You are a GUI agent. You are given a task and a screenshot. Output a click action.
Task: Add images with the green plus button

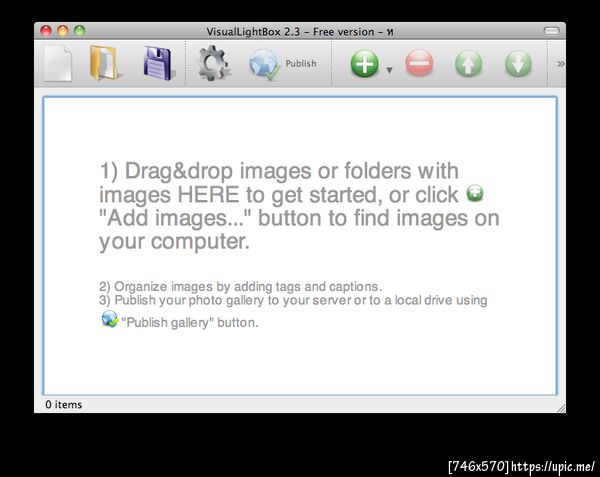(364, 63)
